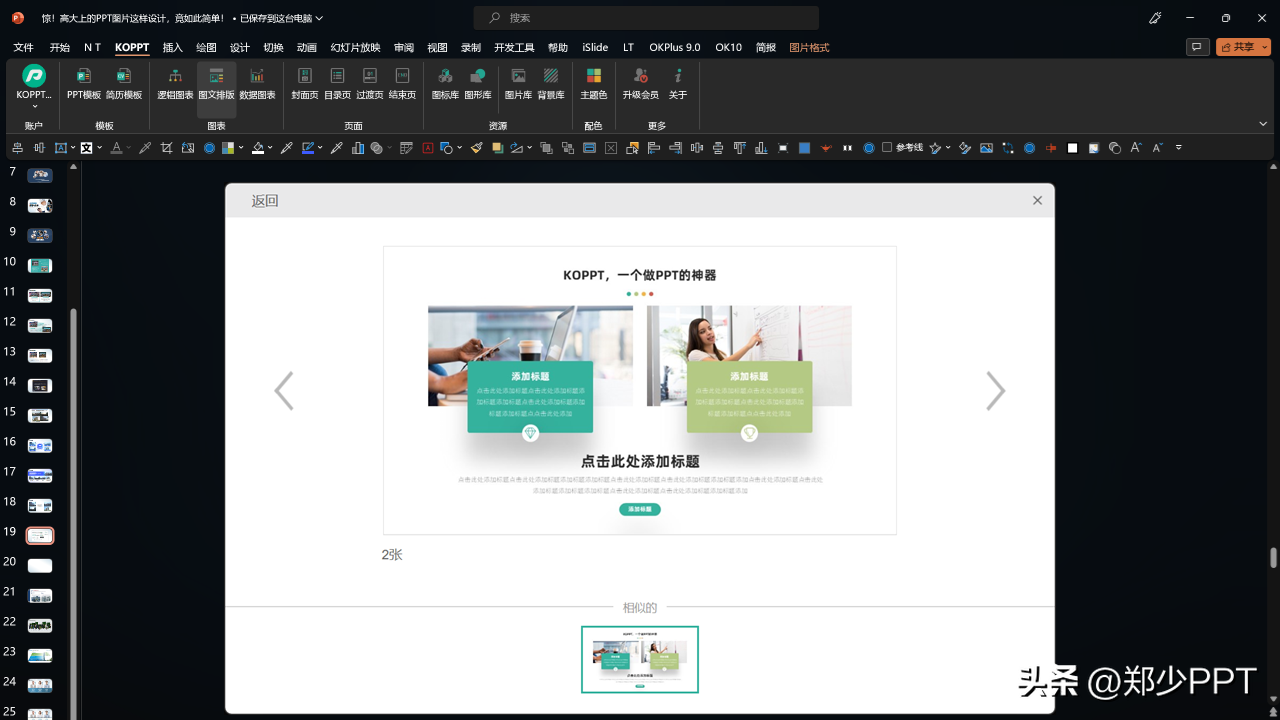The height and width of the screenshot is (720, 1280).
Task: Click the insert picture icon in quick toolbar
Action: [986, 148]
